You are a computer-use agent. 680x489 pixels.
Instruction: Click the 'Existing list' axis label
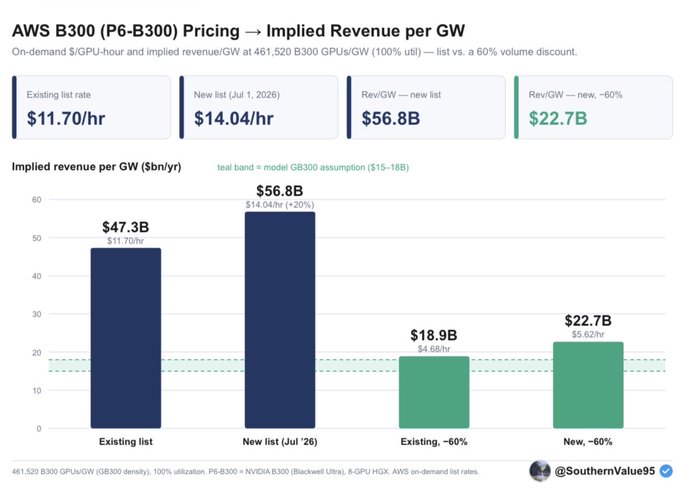tap(126, 442)
